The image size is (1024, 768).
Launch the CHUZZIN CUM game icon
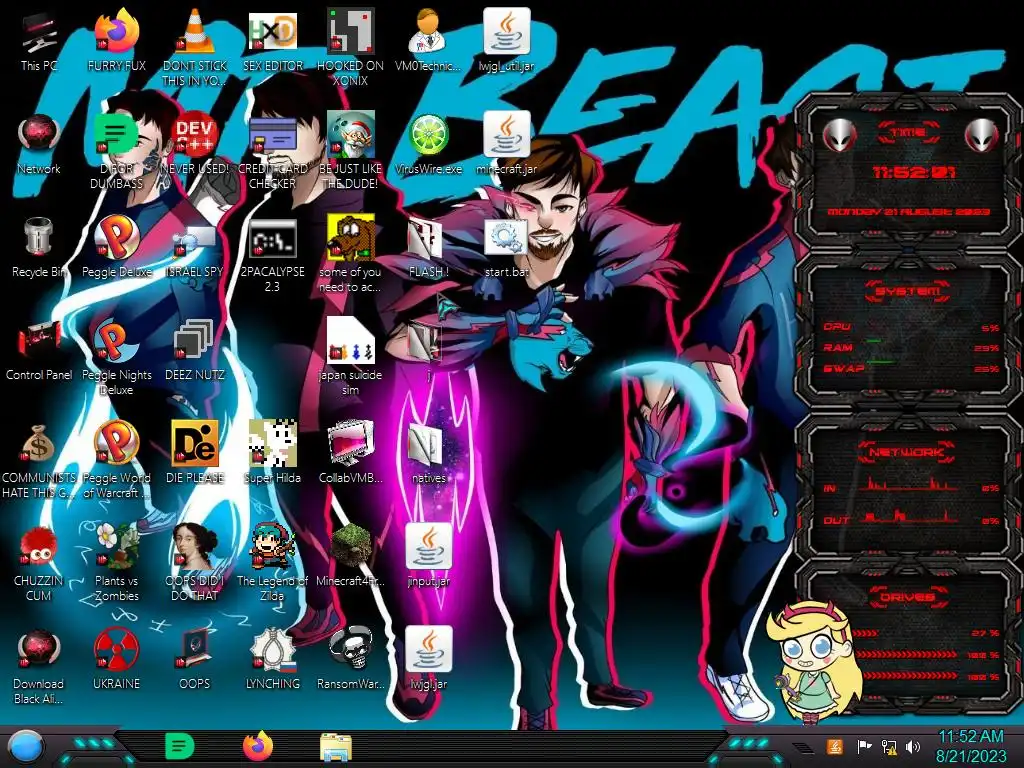click(39, 547)
